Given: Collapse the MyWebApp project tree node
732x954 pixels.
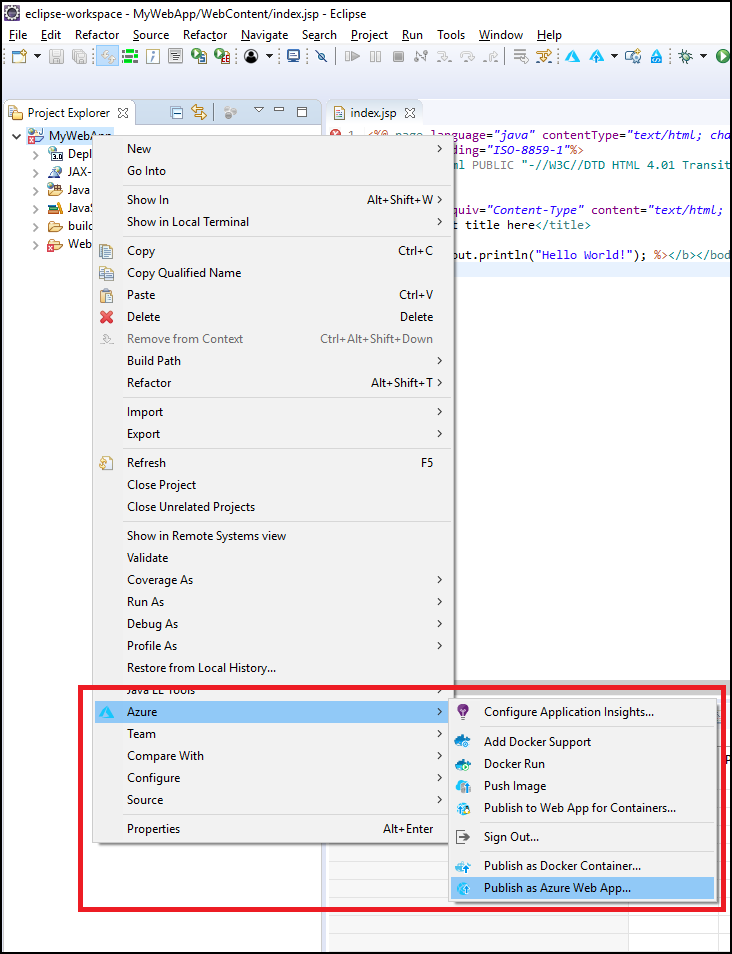Looking at the screenshot, I should (x=16, y=136).
